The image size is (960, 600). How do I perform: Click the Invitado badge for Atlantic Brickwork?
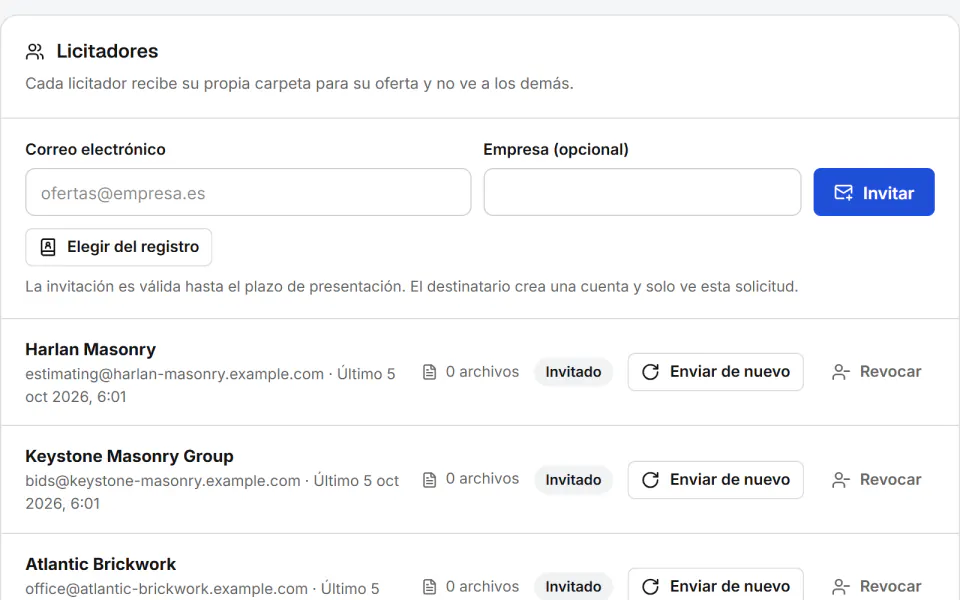click(x=573, y=586)
